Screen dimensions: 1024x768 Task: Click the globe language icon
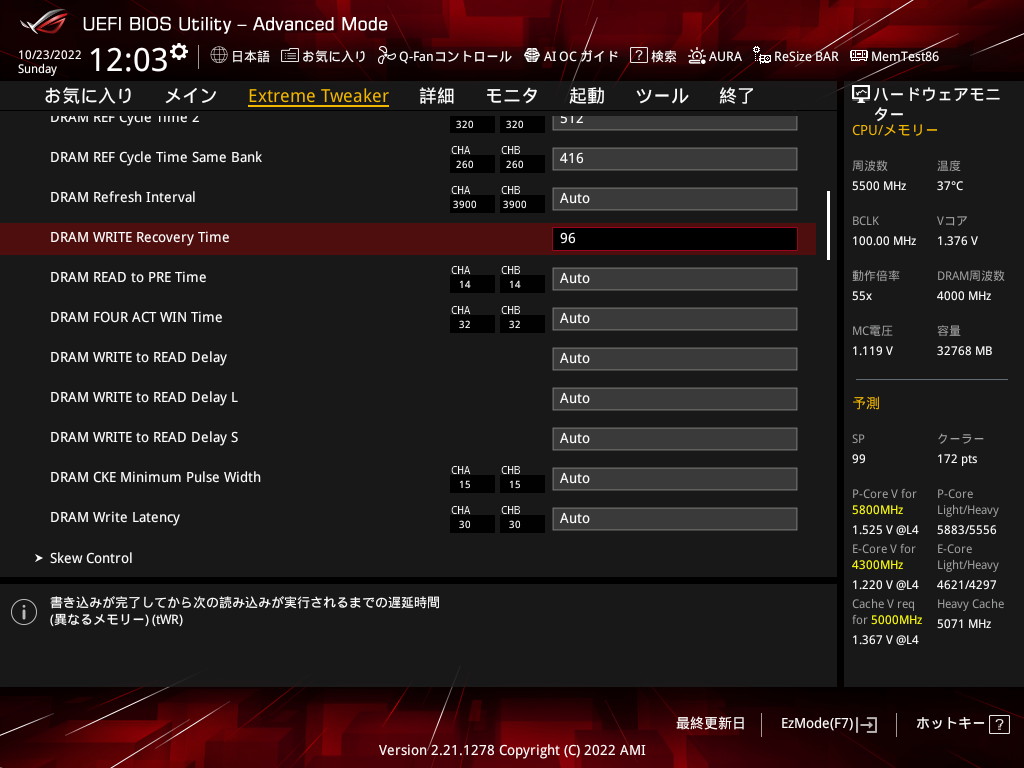[219, 55]
